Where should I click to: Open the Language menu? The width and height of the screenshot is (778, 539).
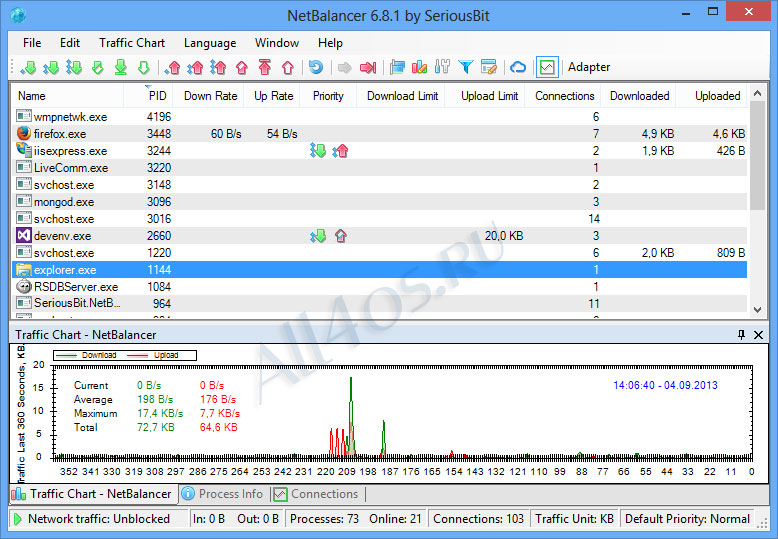tap(210, 43)
